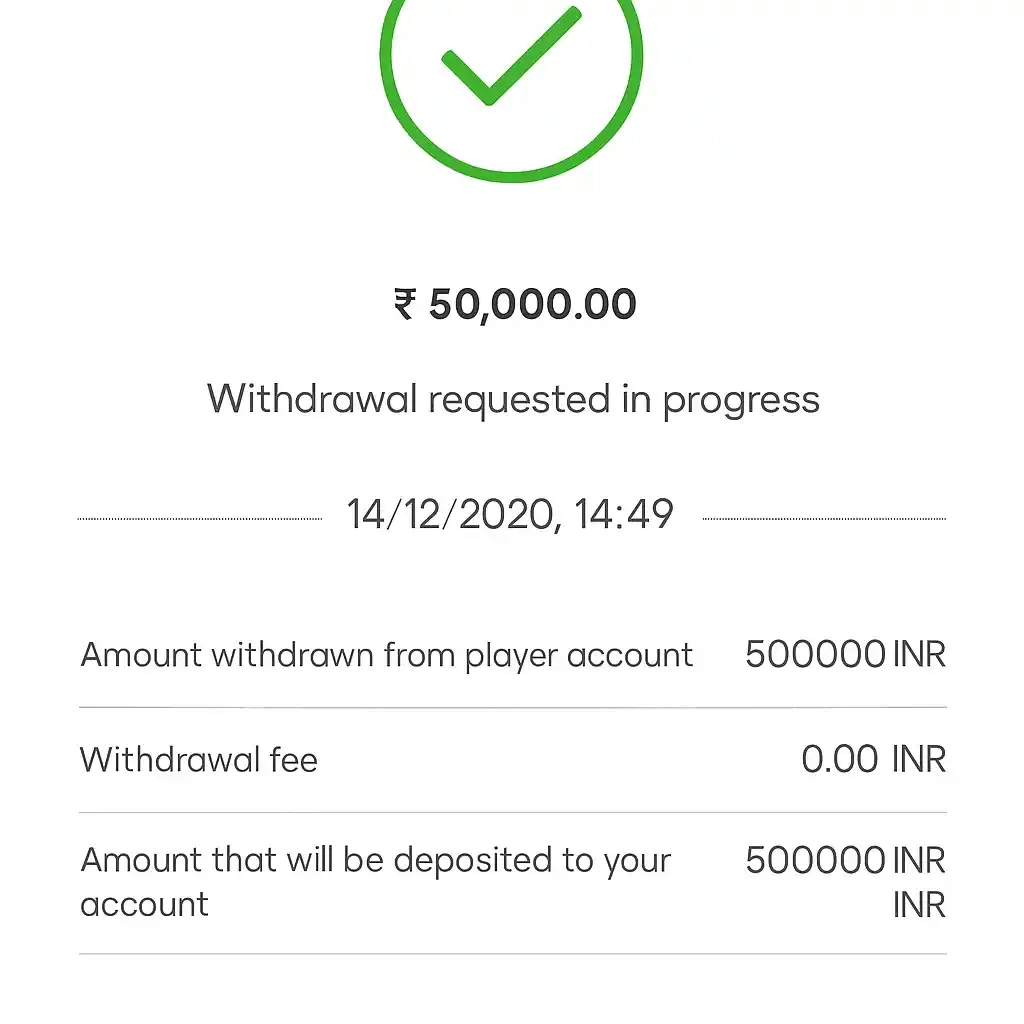Screen dimensions: 1024x1024
Task: Click the Withdrawal fee row label
Action: (197, 759)
